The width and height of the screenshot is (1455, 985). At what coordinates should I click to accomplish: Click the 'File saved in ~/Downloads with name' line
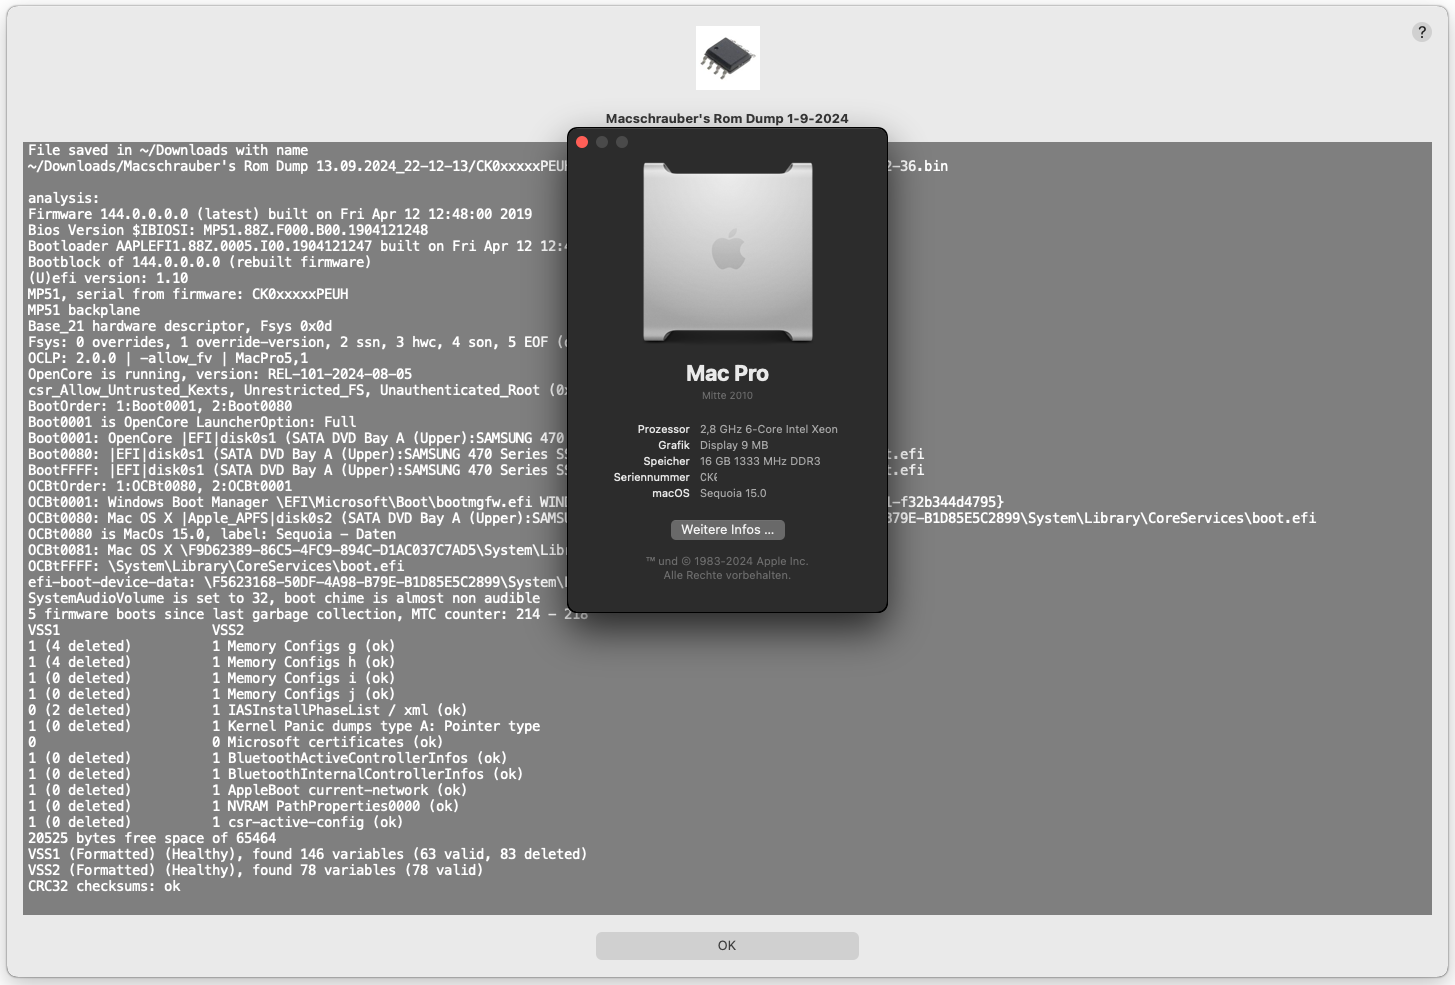click(x=168, y=150)
